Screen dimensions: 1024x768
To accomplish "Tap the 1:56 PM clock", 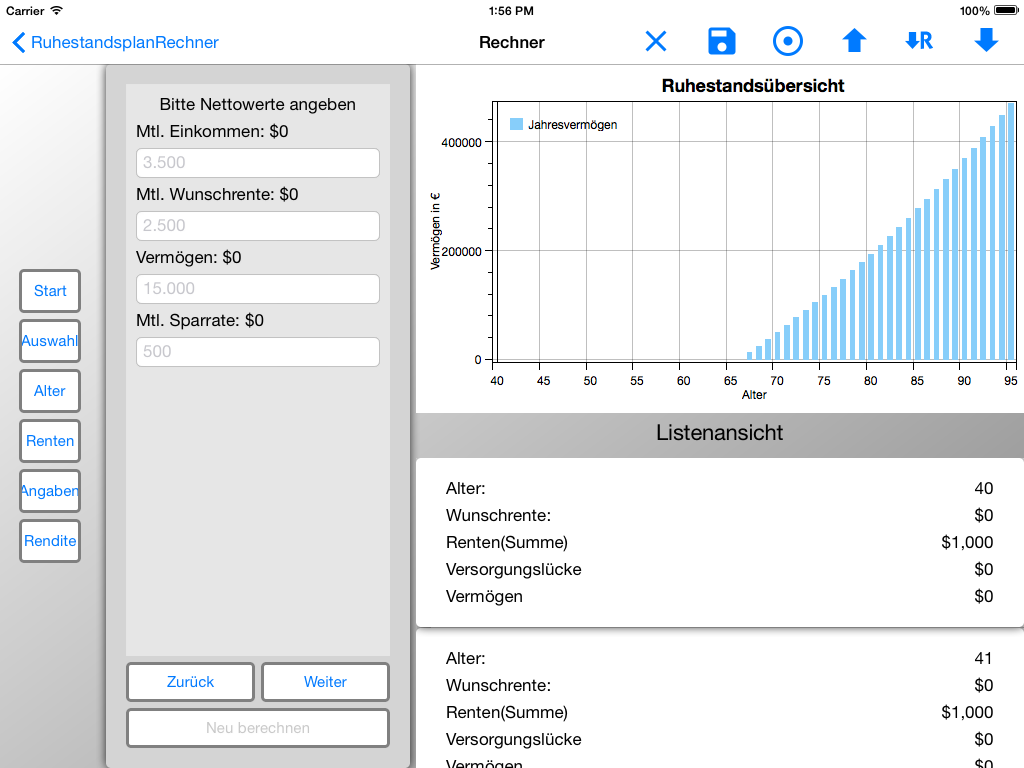I will (511, 11).
